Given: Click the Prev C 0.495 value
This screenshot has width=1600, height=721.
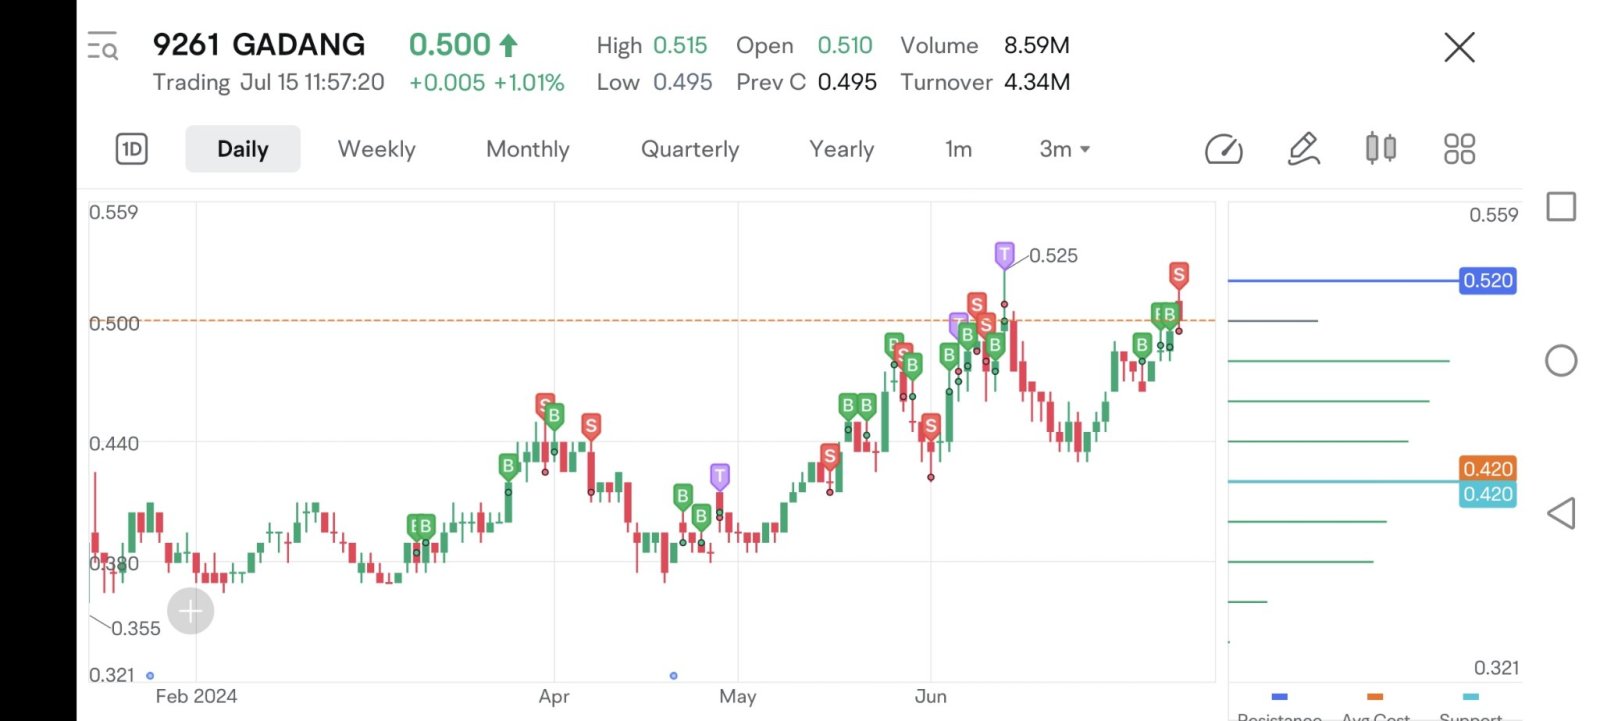Looking at the screenshot, I should click(x=847, y=82).
